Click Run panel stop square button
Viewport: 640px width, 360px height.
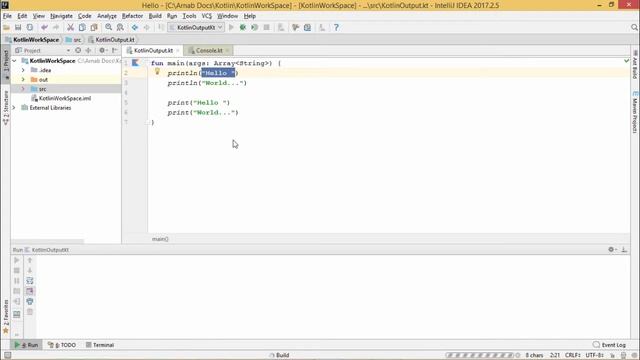[x=17, y=270]
